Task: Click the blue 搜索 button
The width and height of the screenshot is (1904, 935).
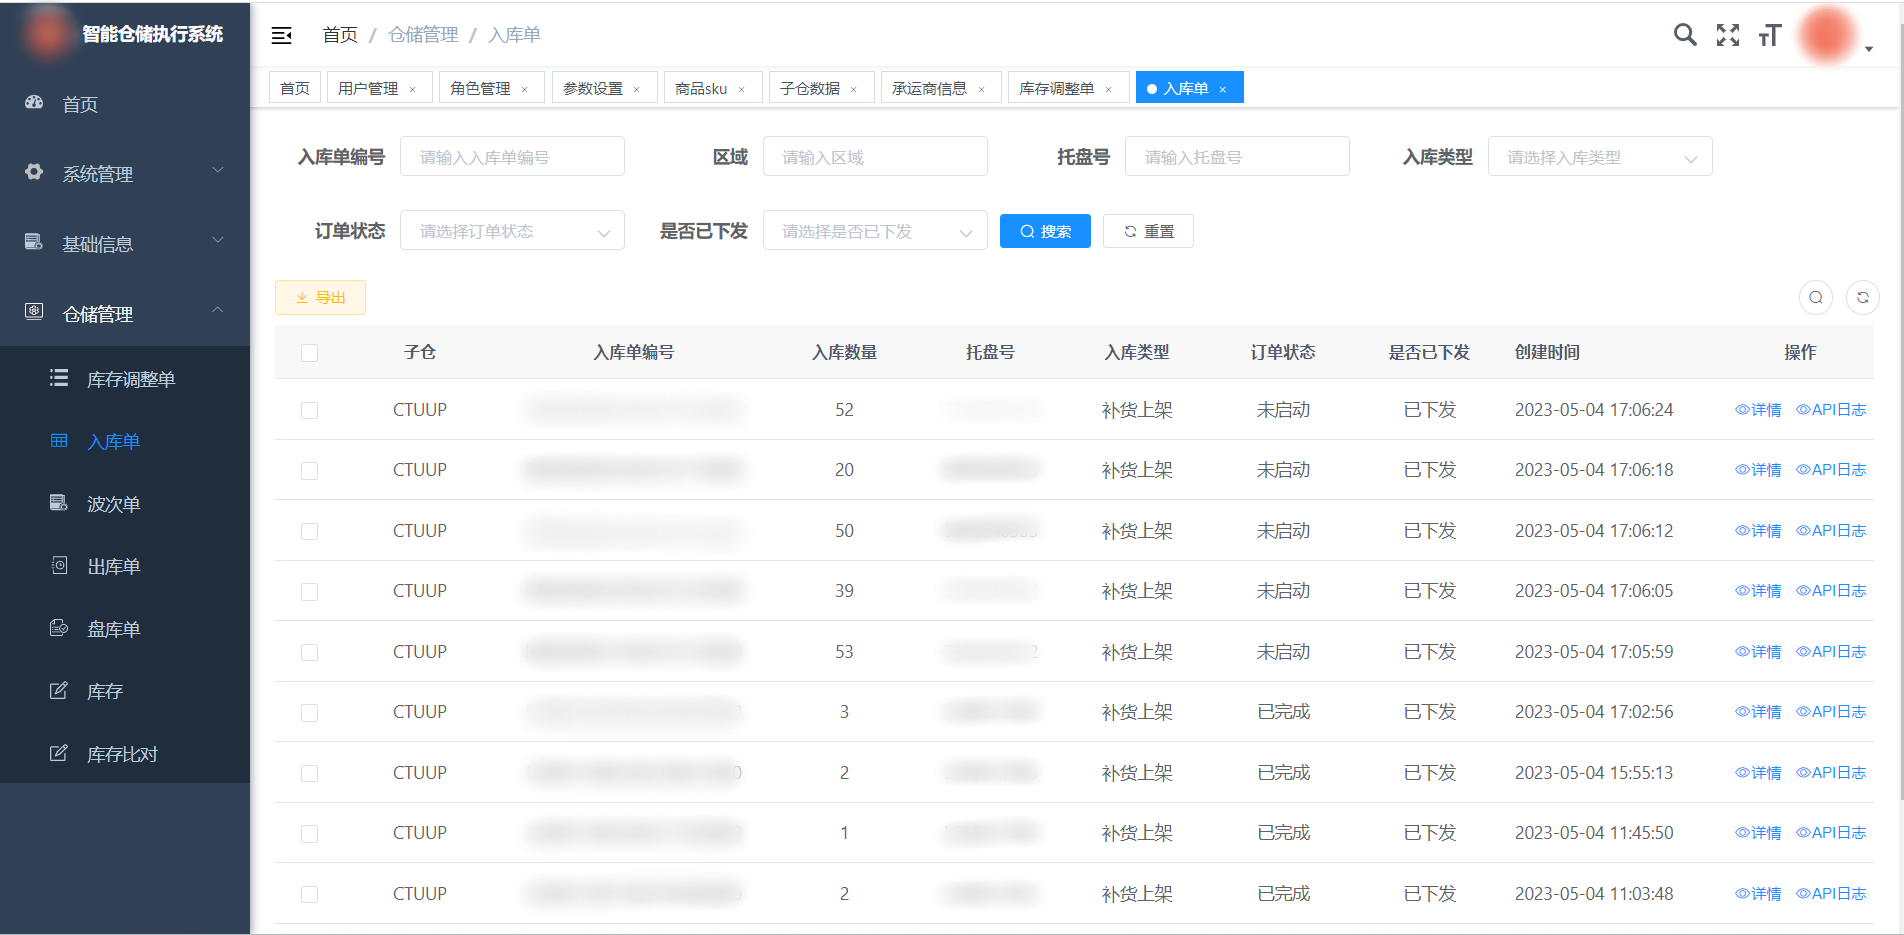Action: click(1045, 231)
